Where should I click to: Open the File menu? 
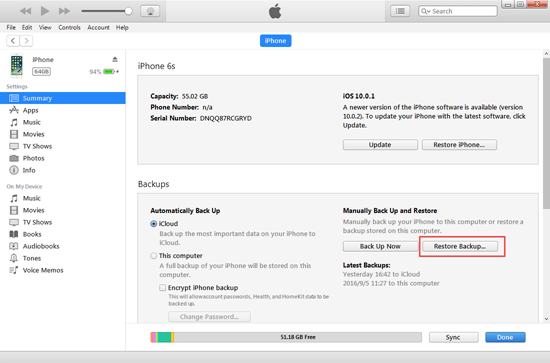[x=11, y=27]
